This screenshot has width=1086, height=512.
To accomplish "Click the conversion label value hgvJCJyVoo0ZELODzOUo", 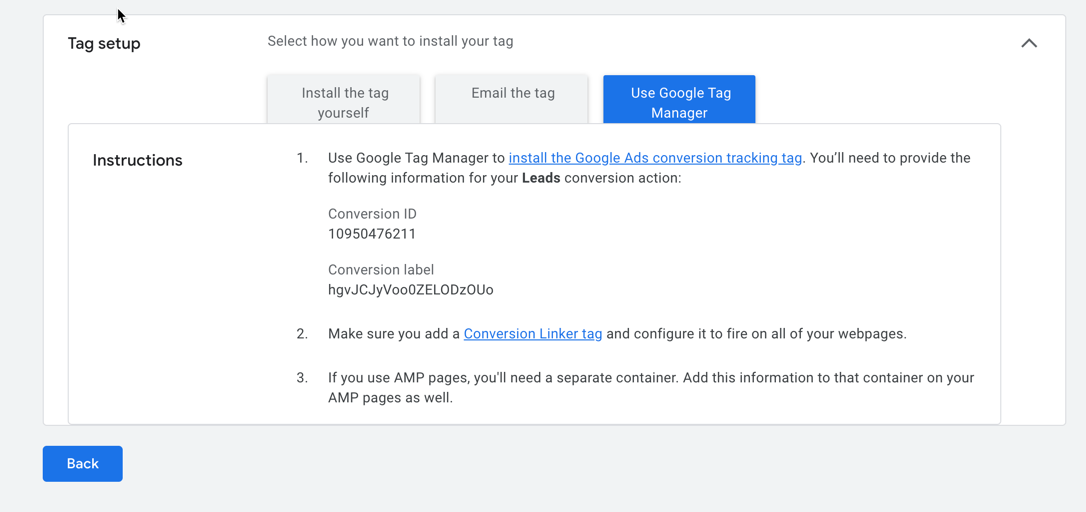I will coord(410,290).
